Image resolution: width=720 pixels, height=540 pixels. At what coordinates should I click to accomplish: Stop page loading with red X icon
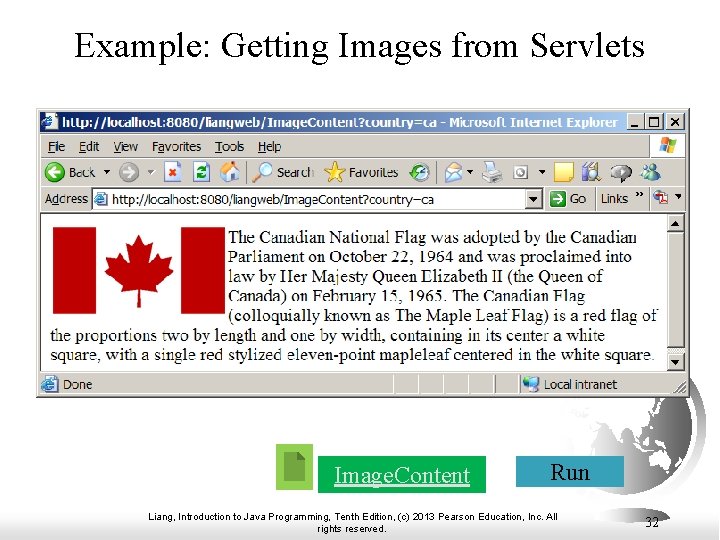click(x=173, y=172)
